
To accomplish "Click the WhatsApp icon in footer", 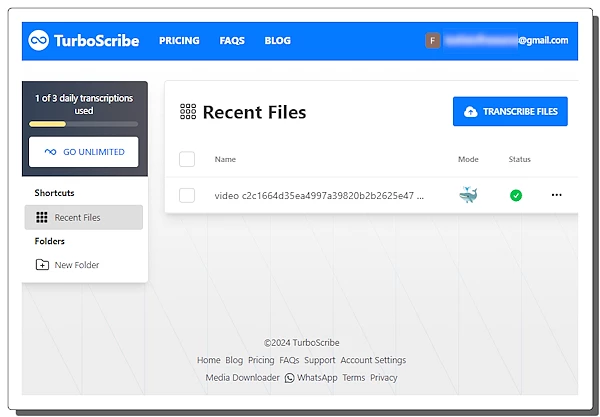I will pyautogui.click(x=290, y=378).
